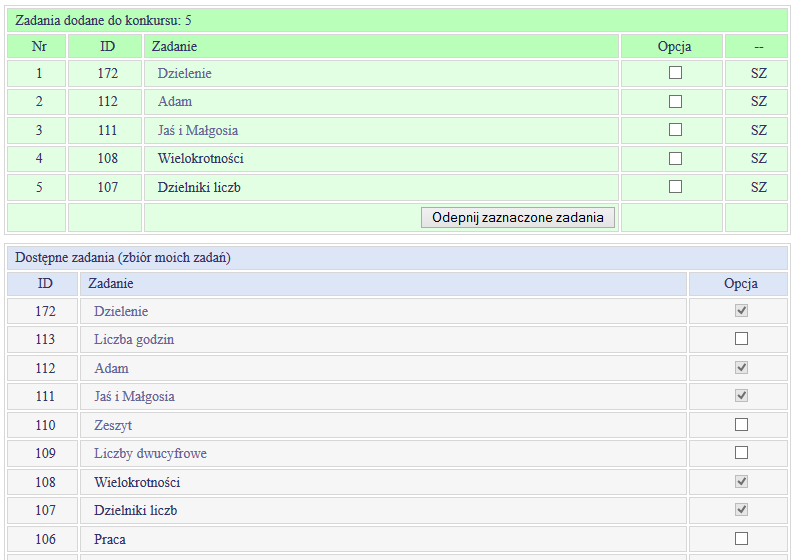Open Dzielenie link in the contest tasks table
The width and height of the screenshot is (795, 560).
(184, 73)
